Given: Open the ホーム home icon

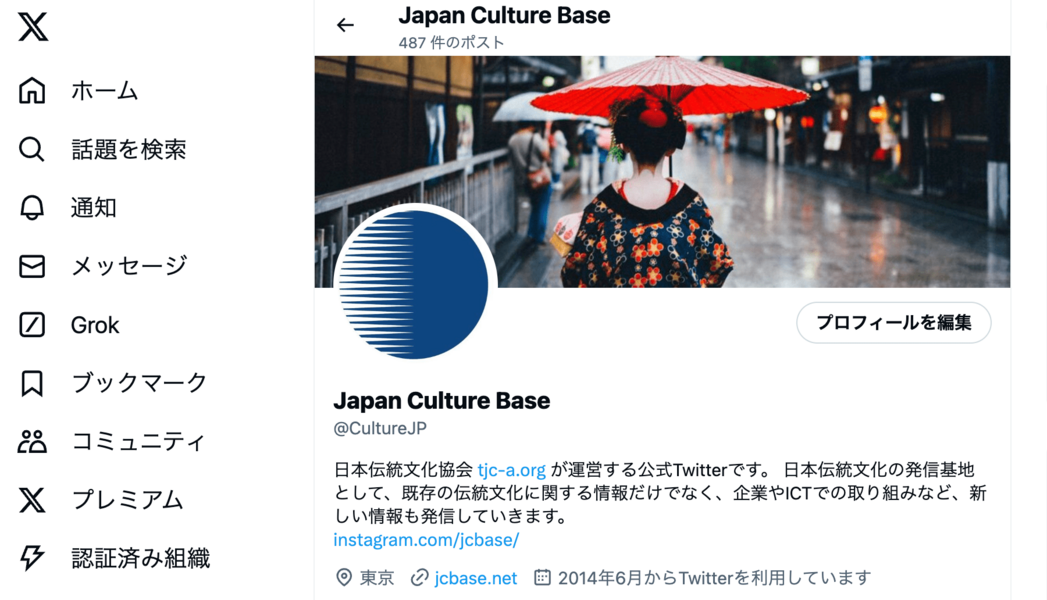Looking at the screenshot, I should [32, 91].
